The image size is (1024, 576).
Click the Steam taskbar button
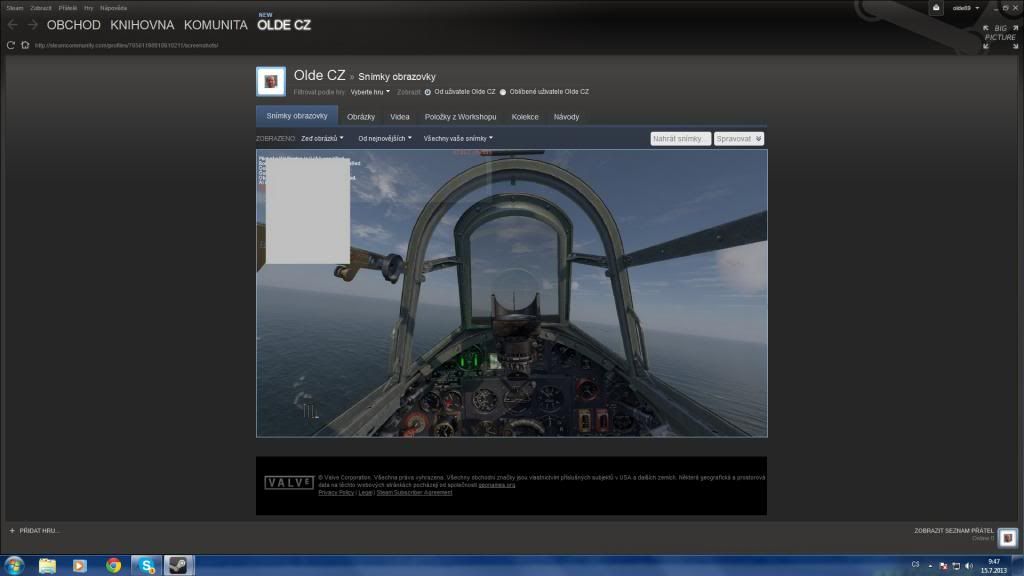pyautogui.click(x=178, y=566)
